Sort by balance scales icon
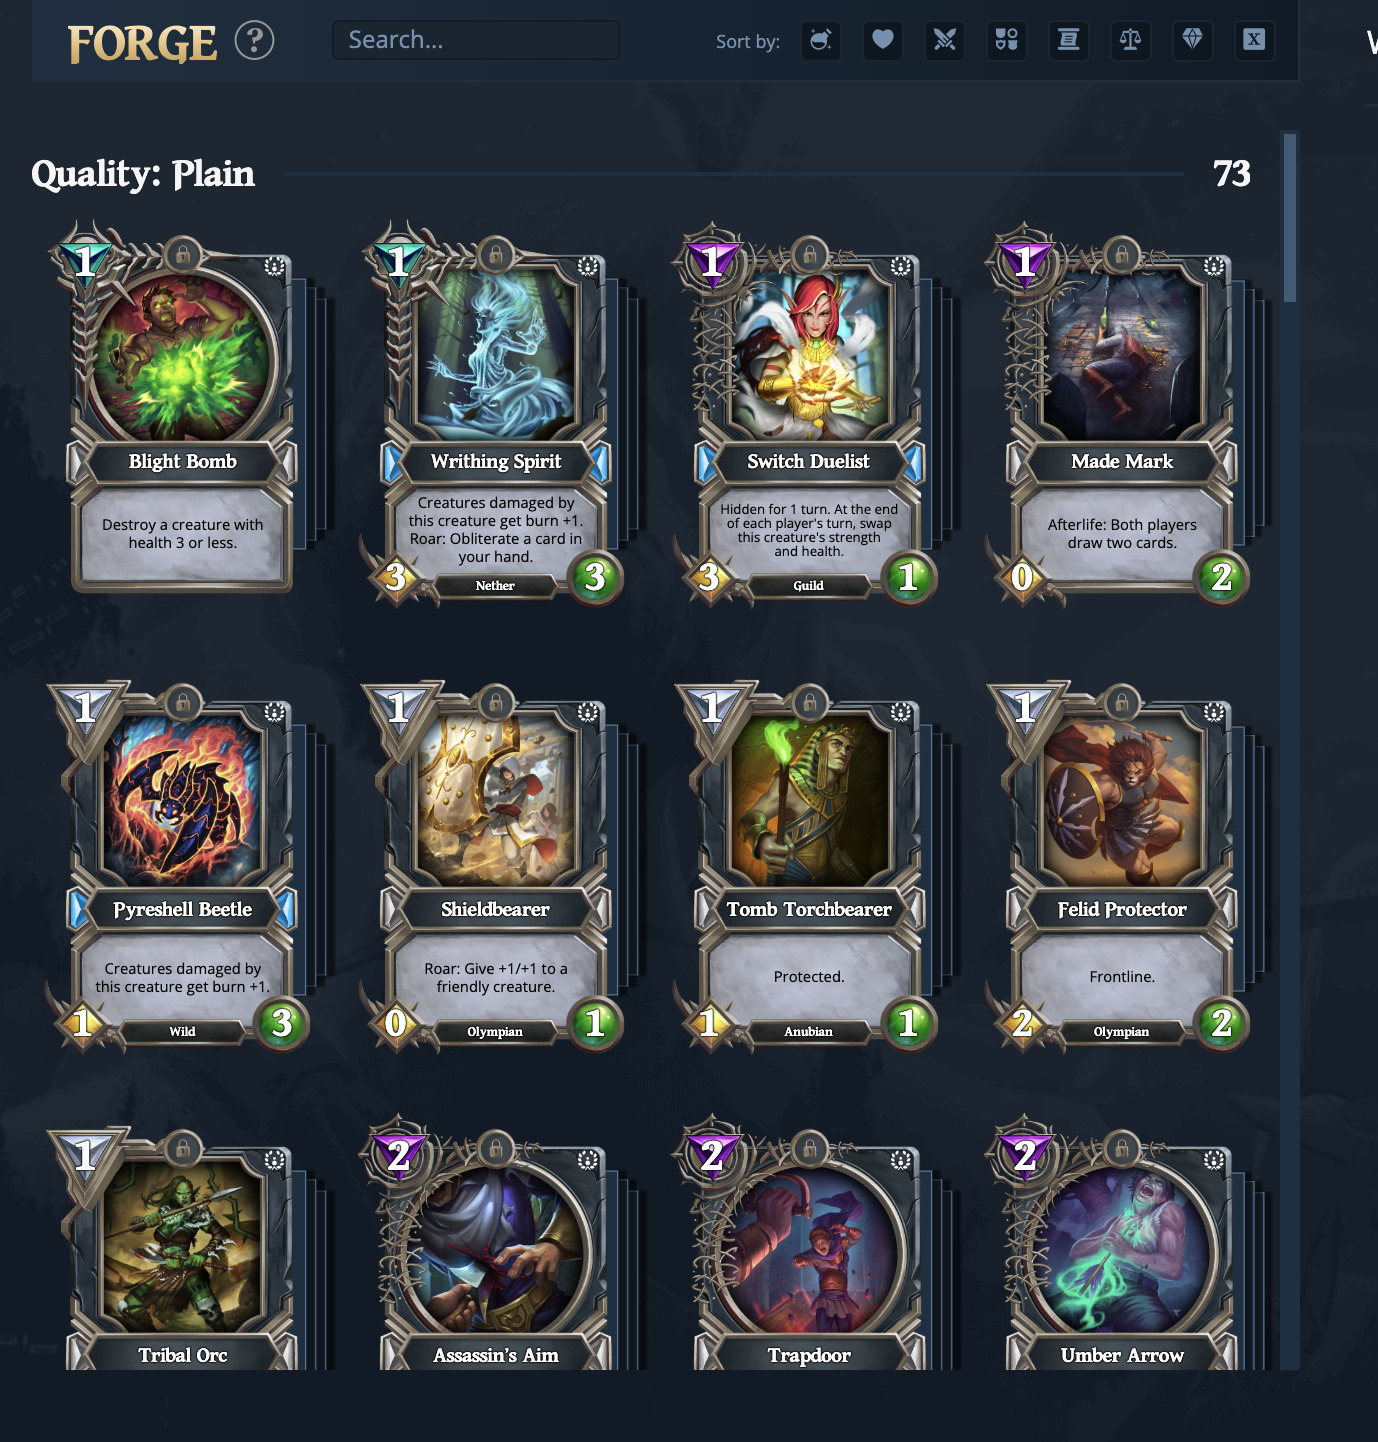 click(1131, 40)
